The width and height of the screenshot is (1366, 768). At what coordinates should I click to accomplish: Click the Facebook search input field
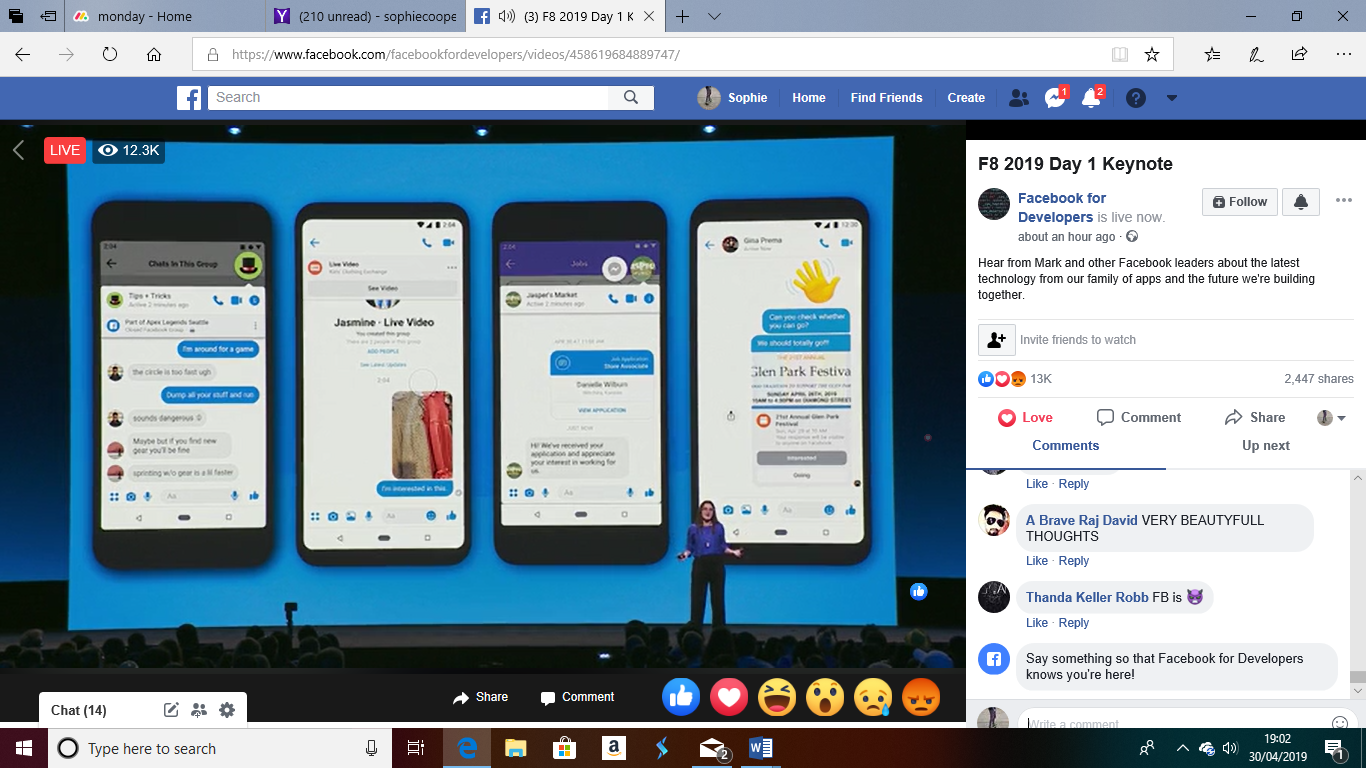click(x=408, y=97)
